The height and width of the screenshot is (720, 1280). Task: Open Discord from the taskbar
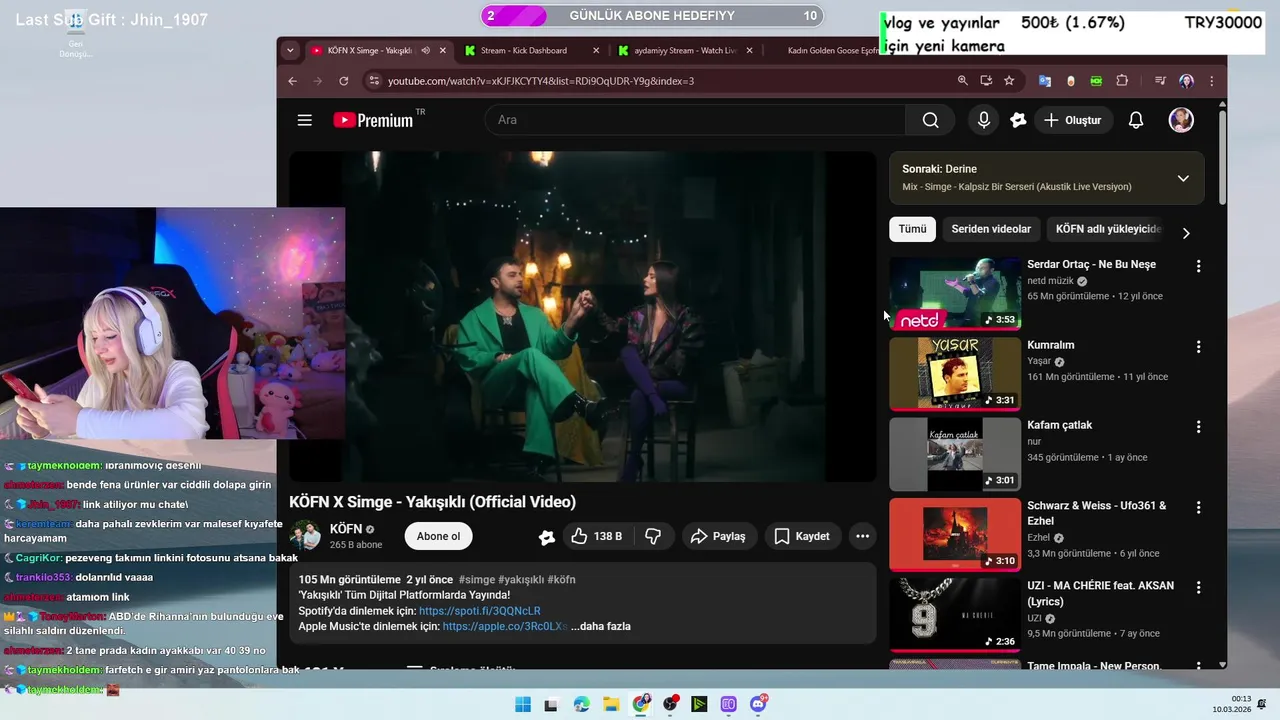pyautogui.click(x=759, y=704)
